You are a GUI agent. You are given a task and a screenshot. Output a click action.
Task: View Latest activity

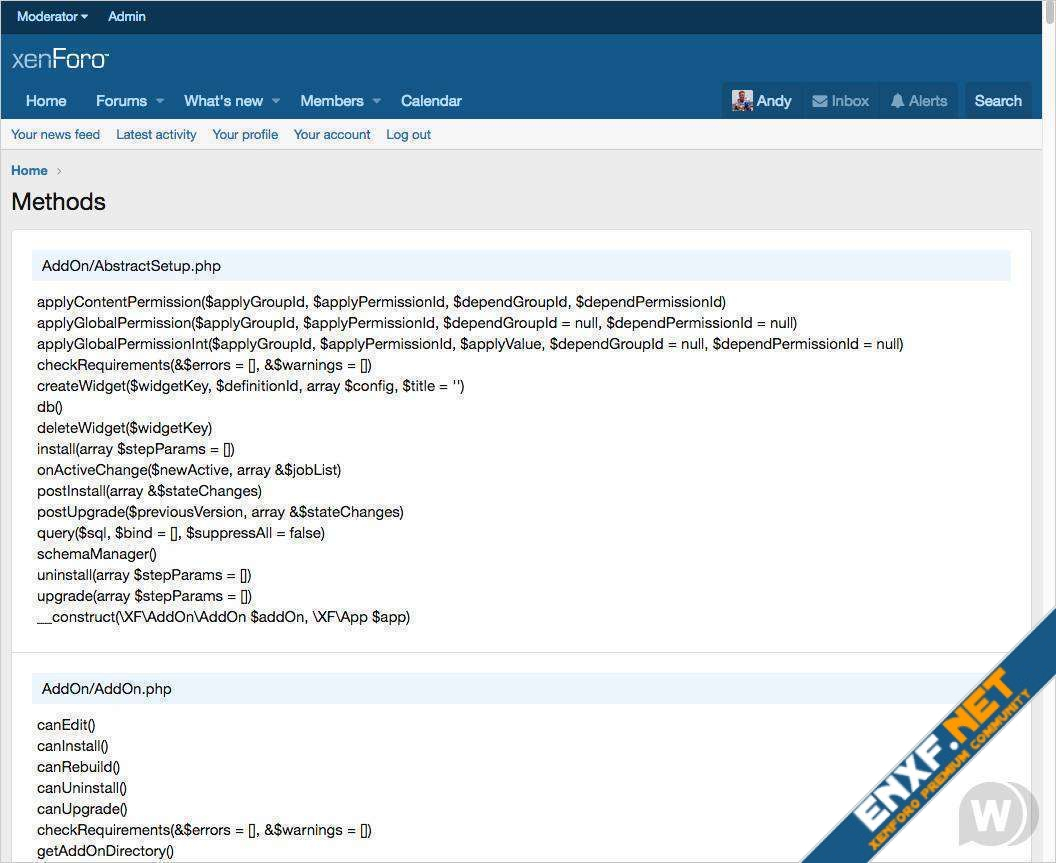point(156,135)
